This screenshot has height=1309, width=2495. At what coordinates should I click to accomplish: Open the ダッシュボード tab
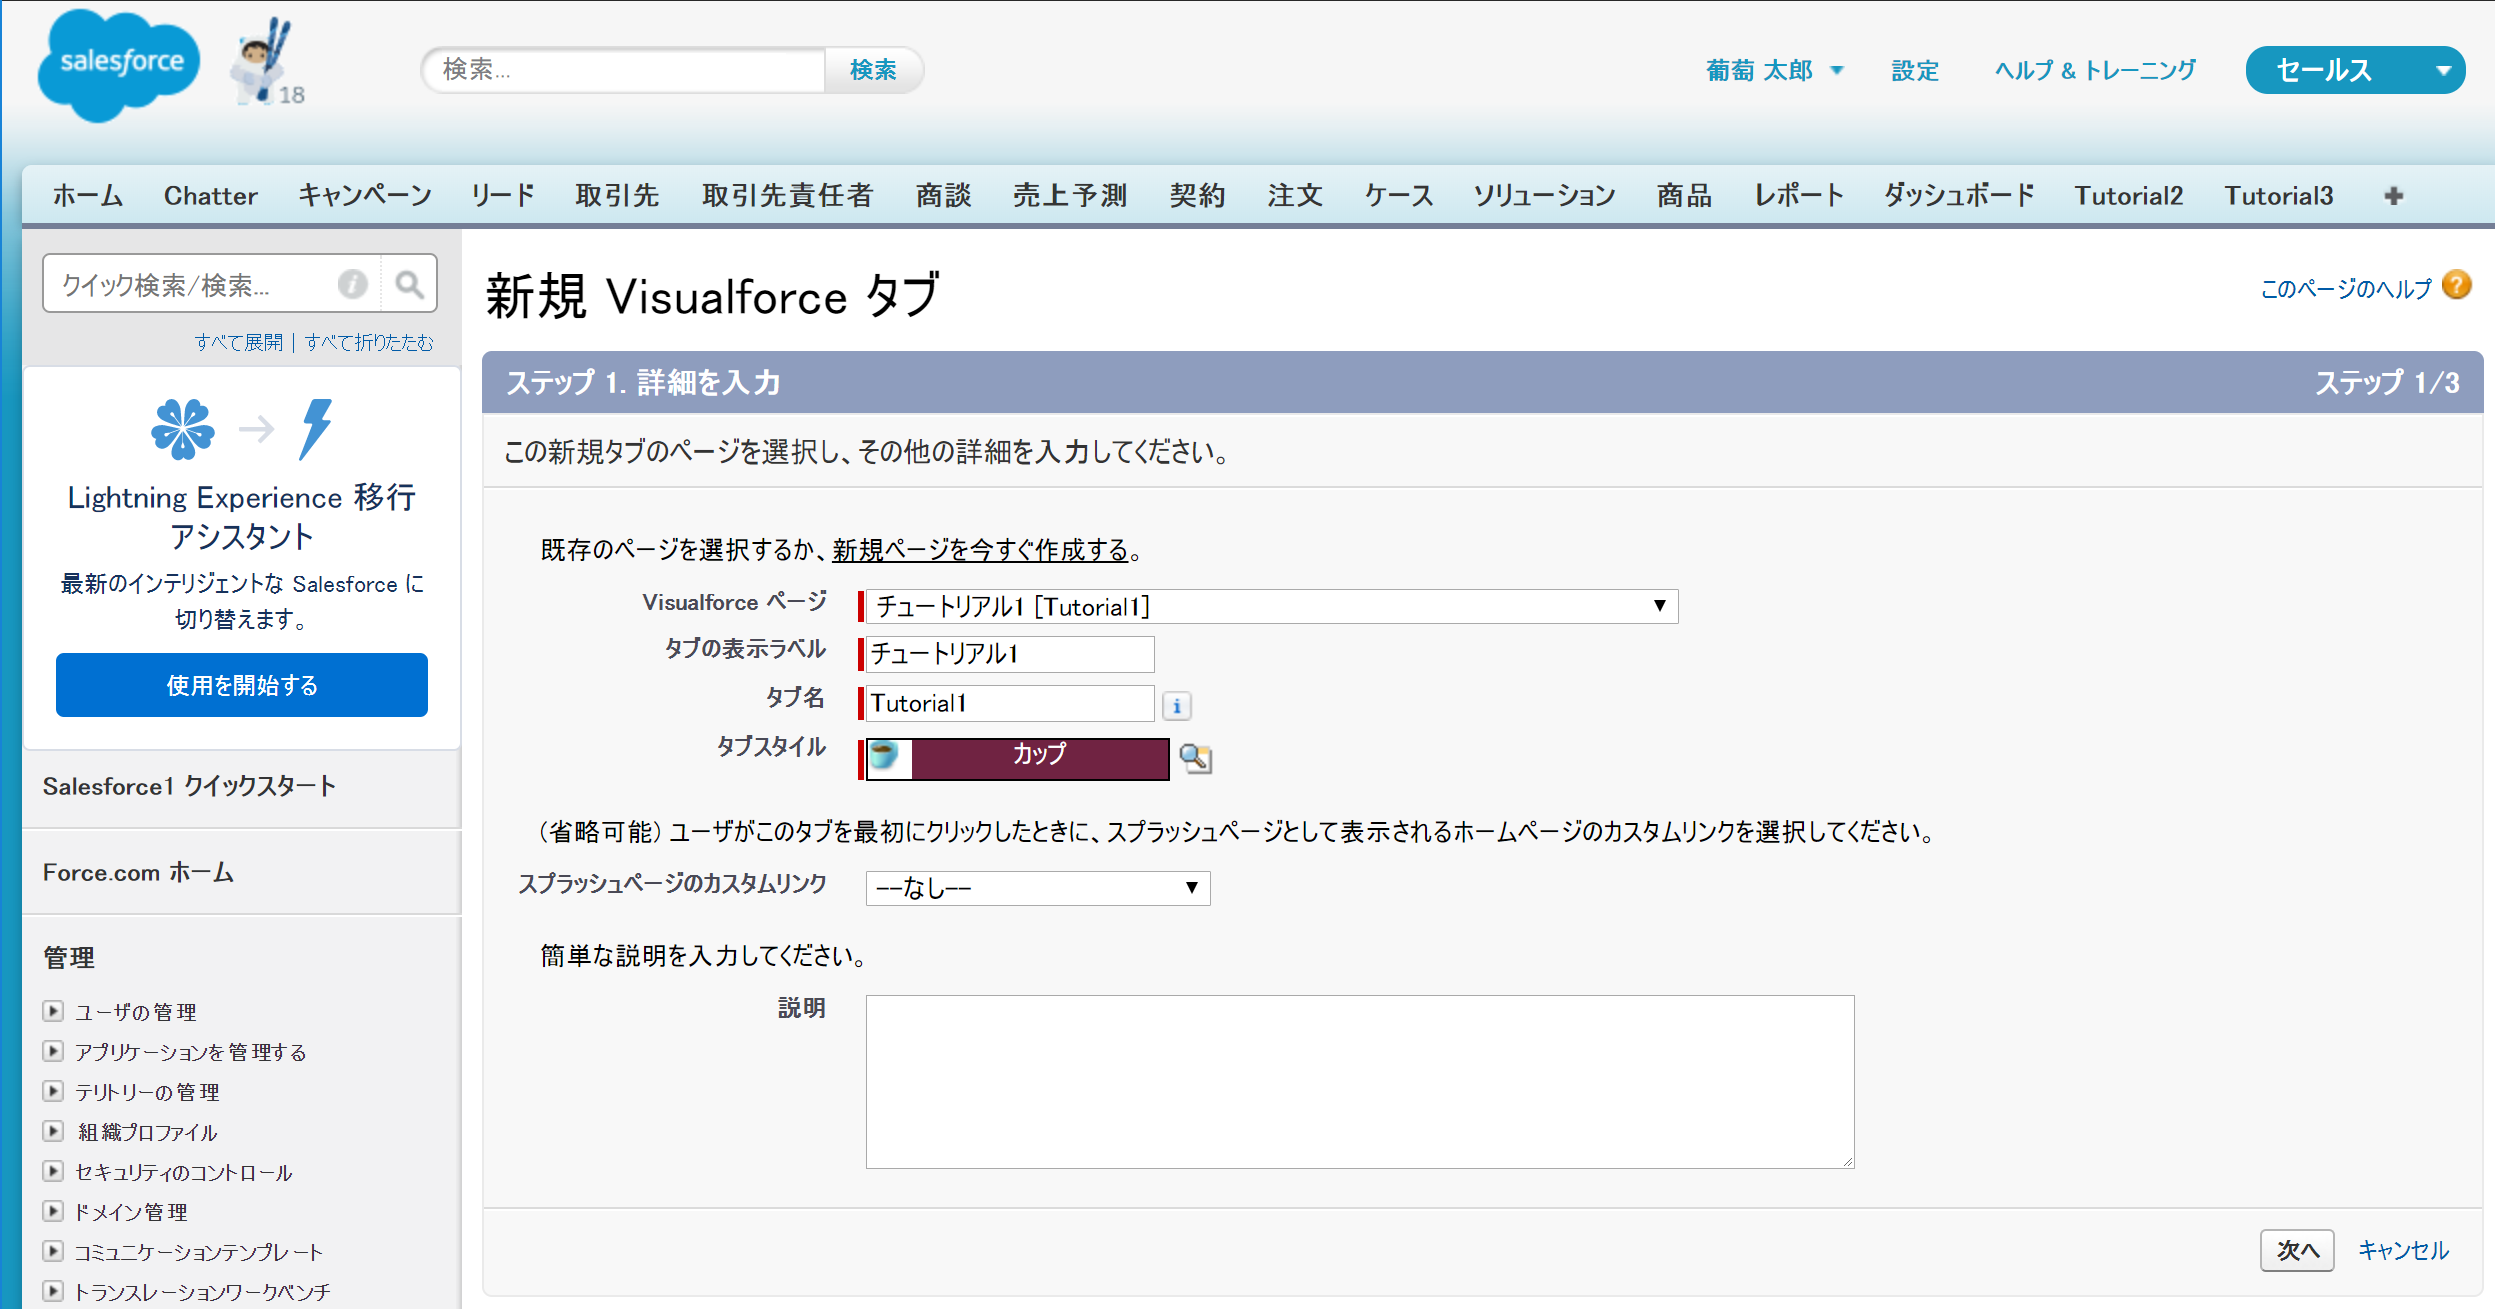point(1960,195)
